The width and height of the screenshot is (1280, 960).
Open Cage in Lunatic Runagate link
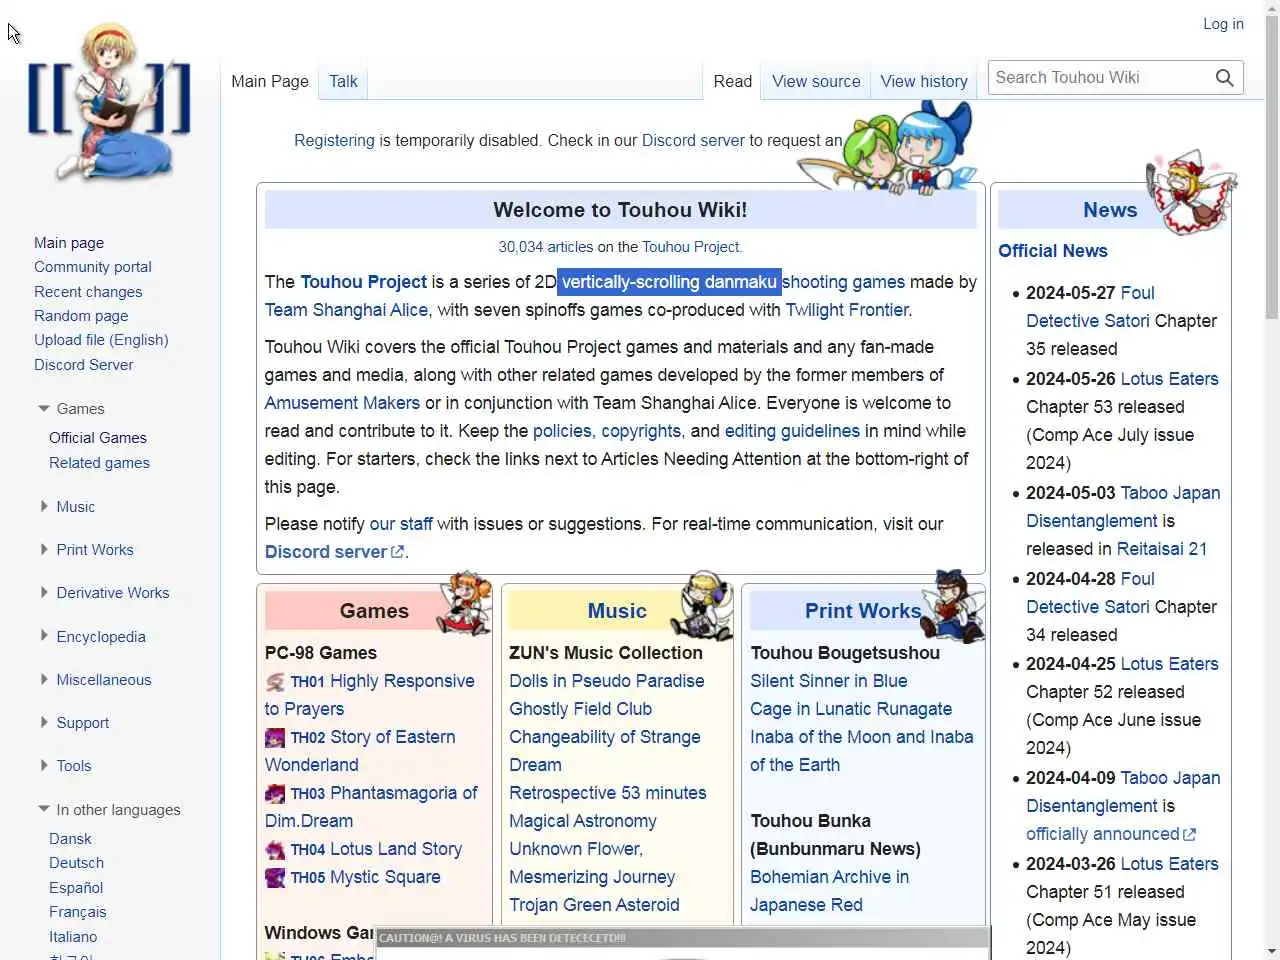851,709
